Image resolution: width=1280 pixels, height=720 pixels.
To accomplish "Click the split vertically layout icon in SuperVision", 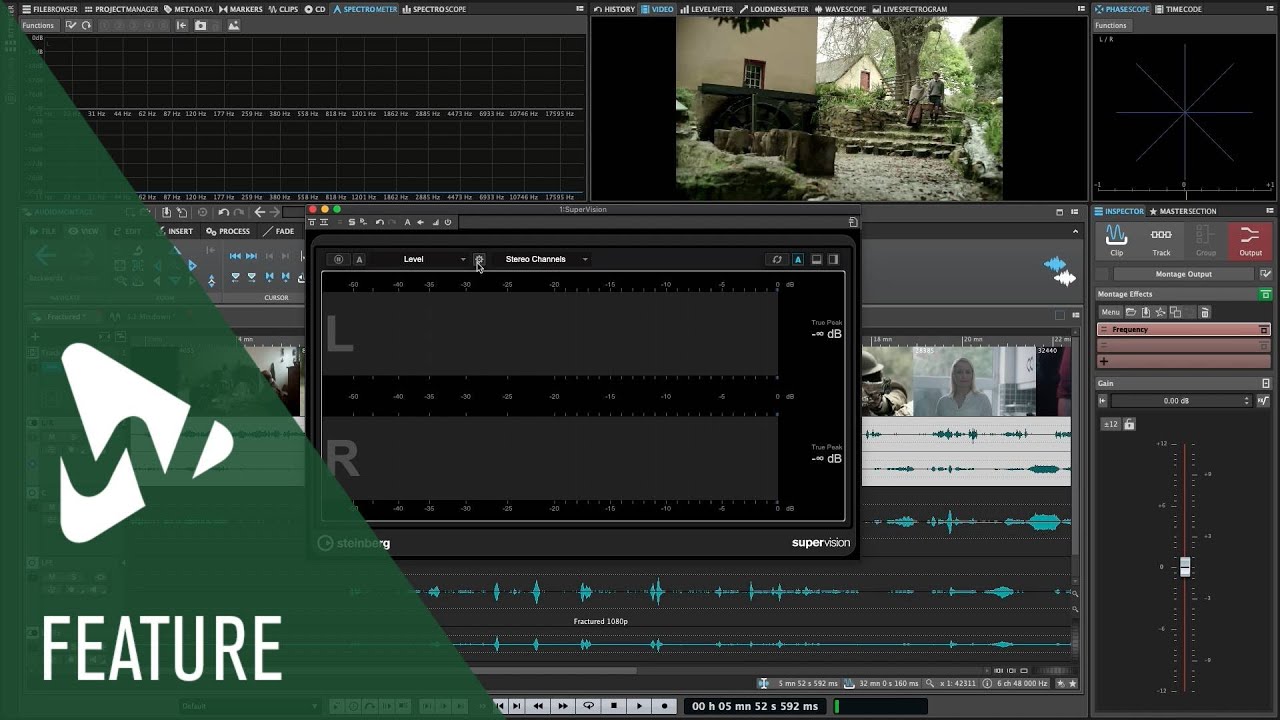I will [x=833, y=259].
